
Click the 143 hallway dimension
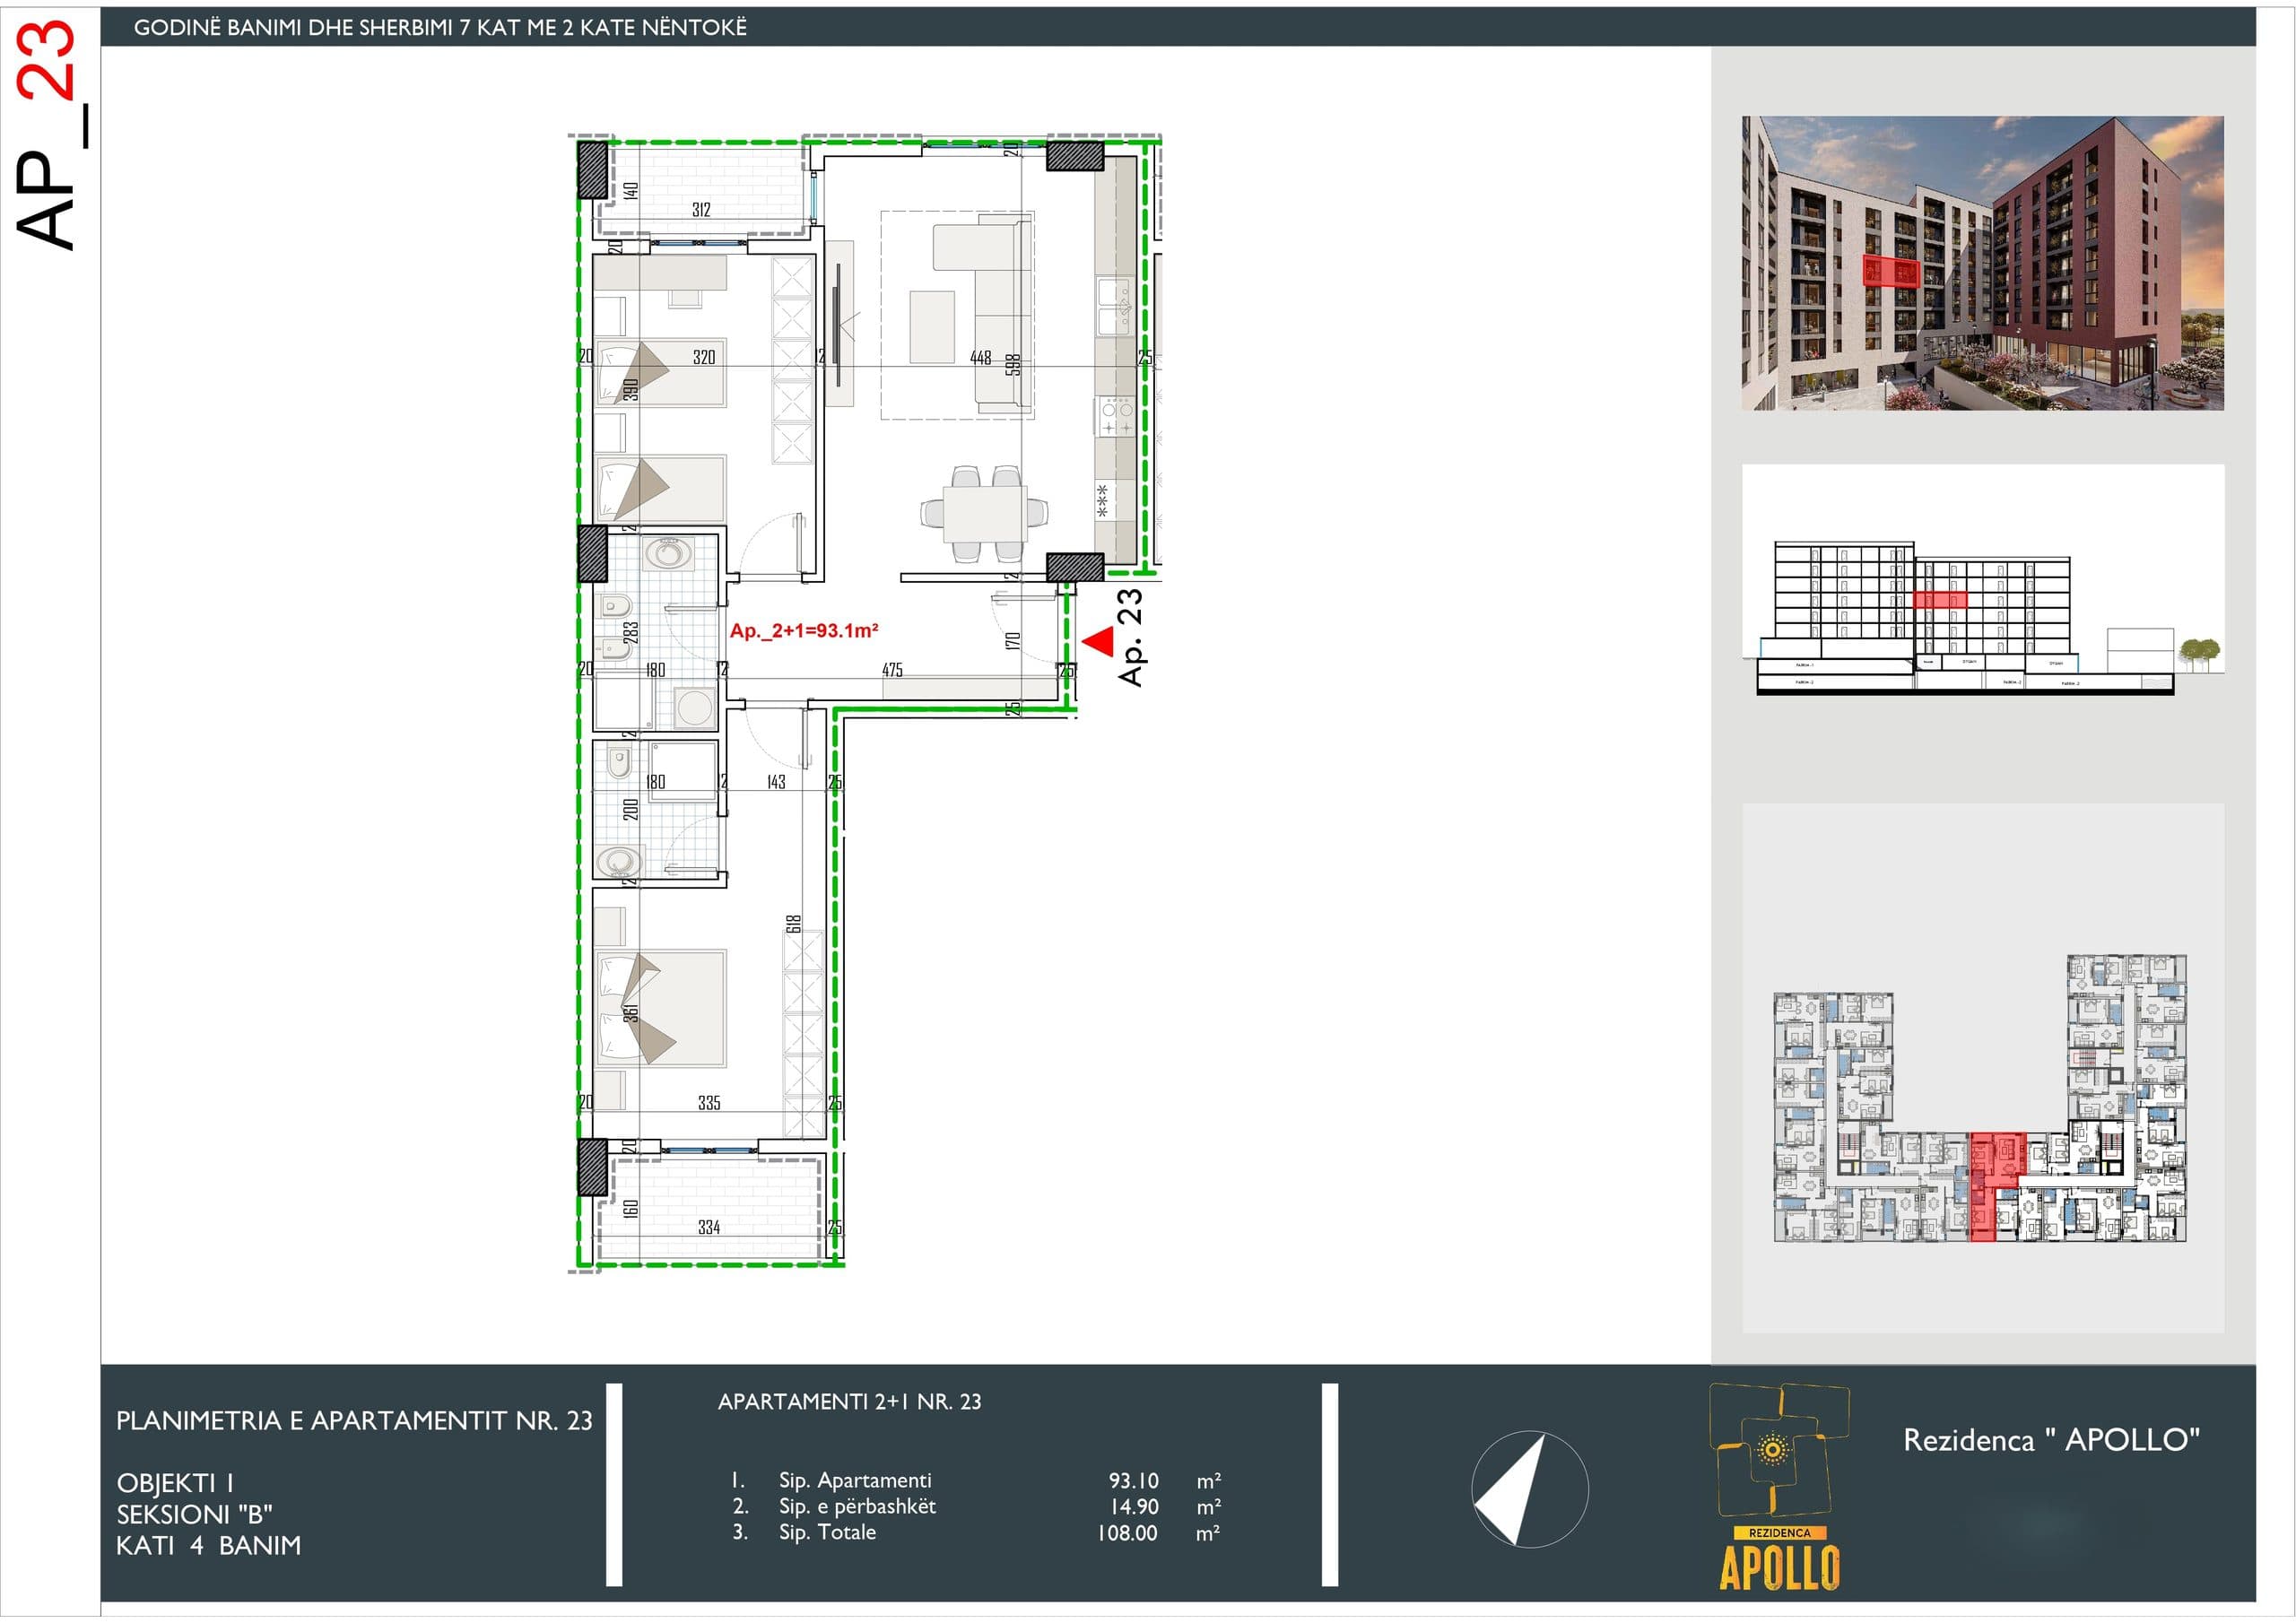[x=776, y=781]
